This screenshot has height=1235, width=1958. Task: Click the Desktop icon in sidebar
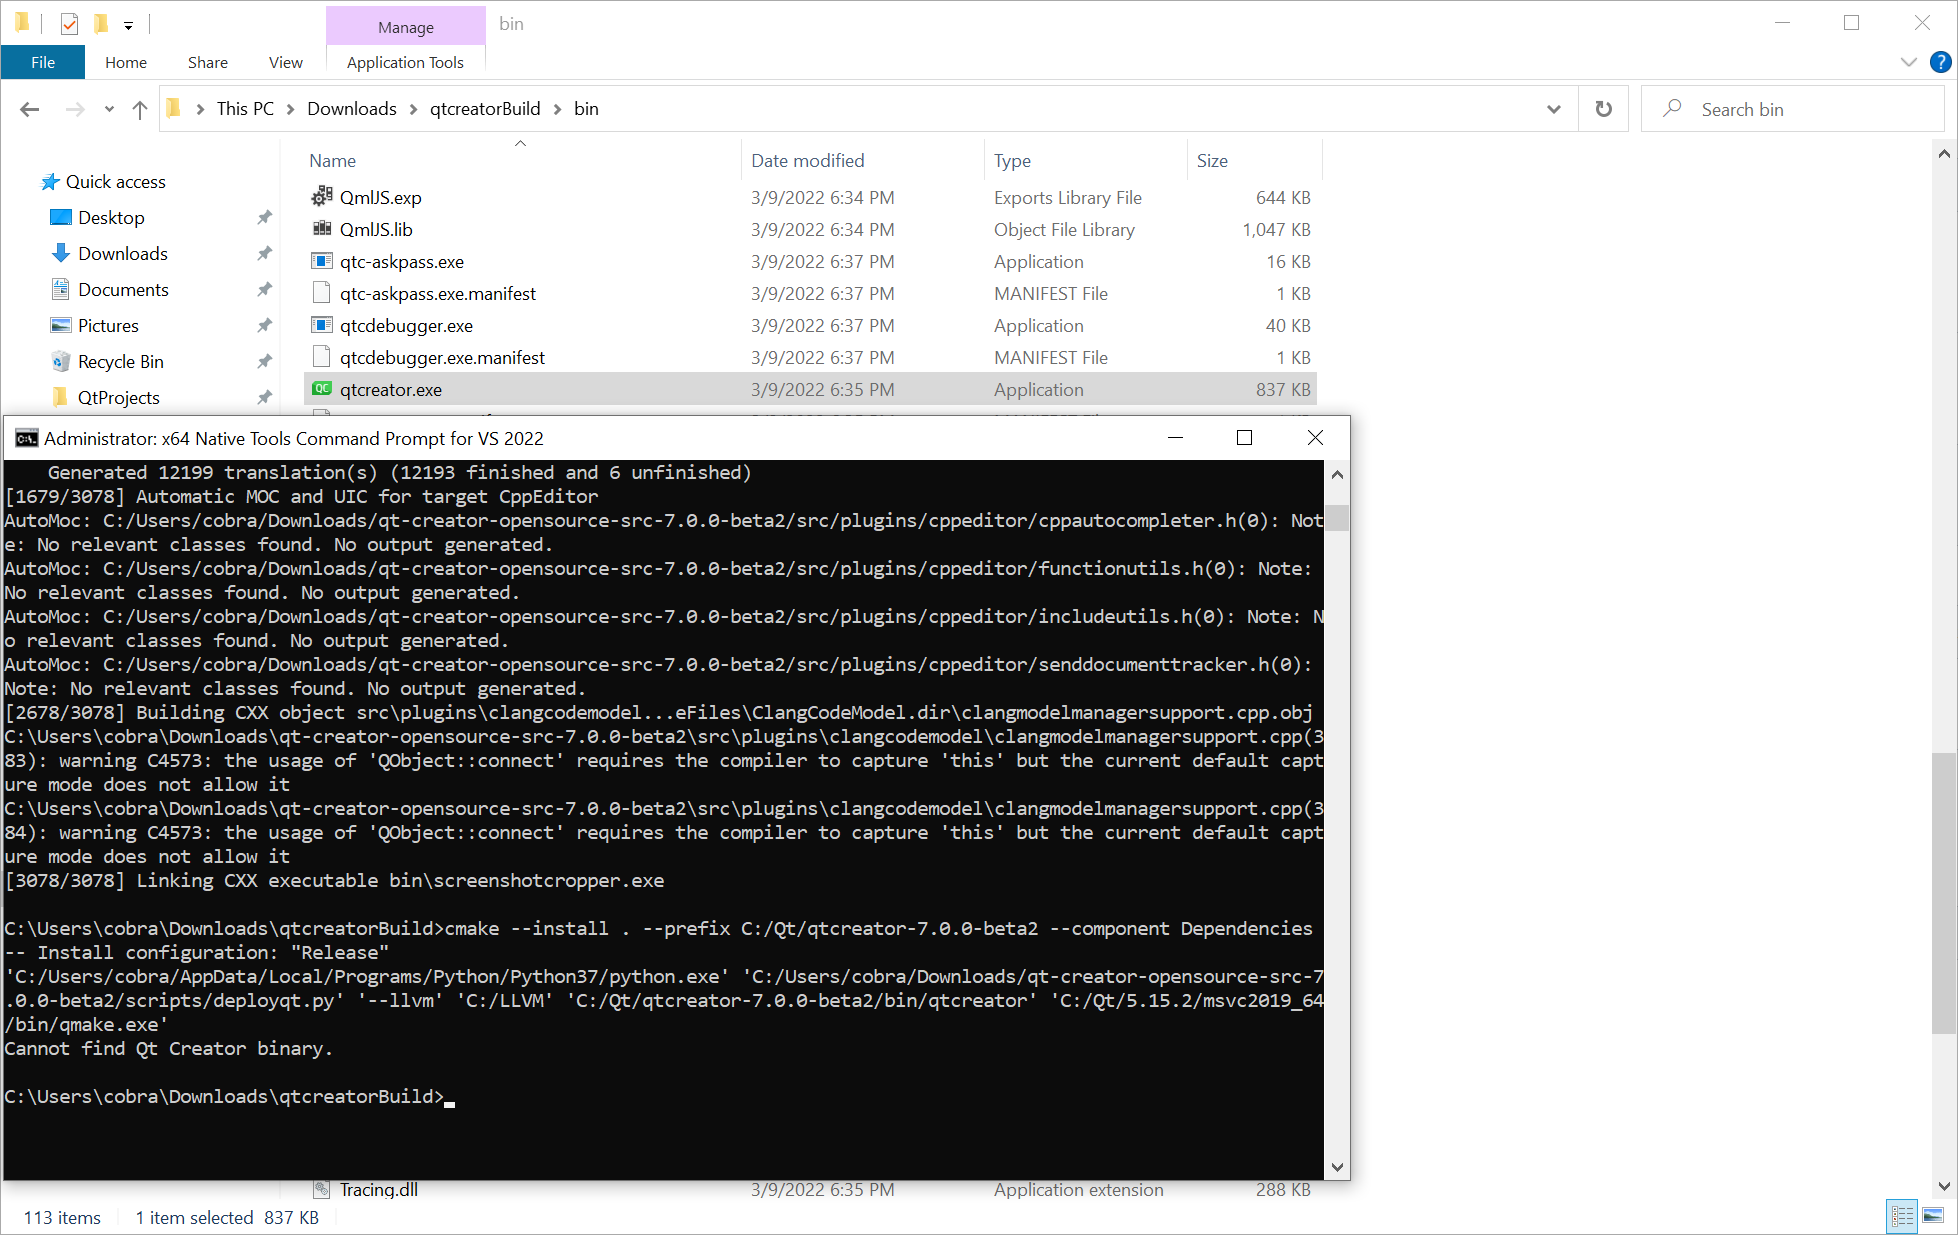pos(61,217)
